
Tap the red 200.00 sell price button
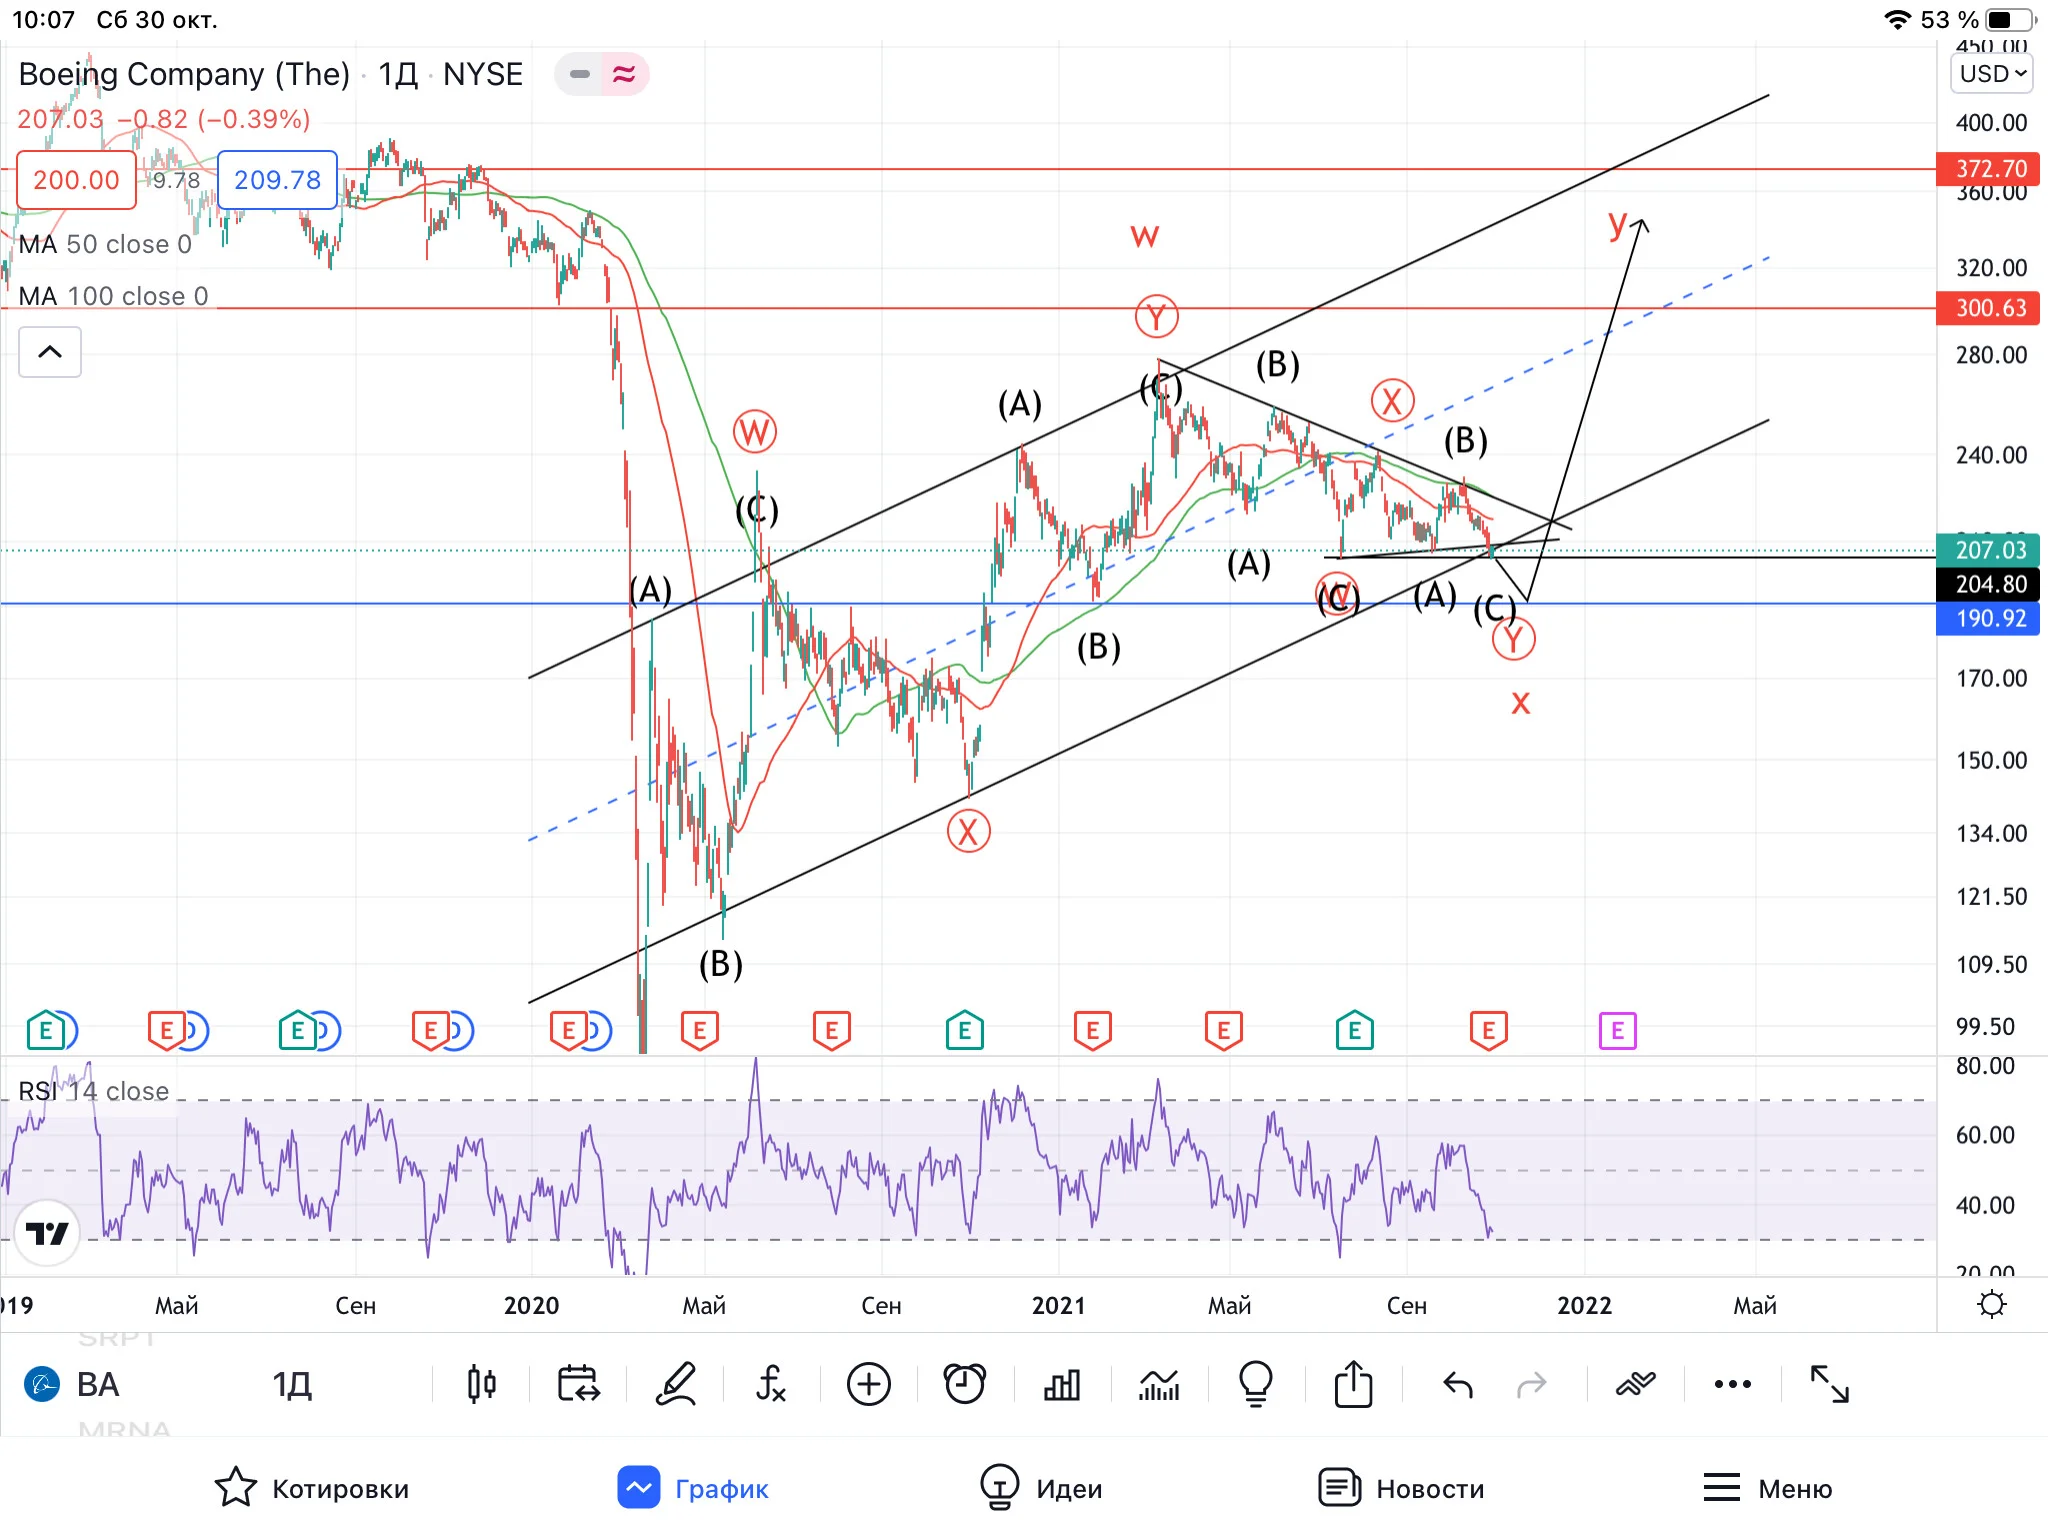76,180
